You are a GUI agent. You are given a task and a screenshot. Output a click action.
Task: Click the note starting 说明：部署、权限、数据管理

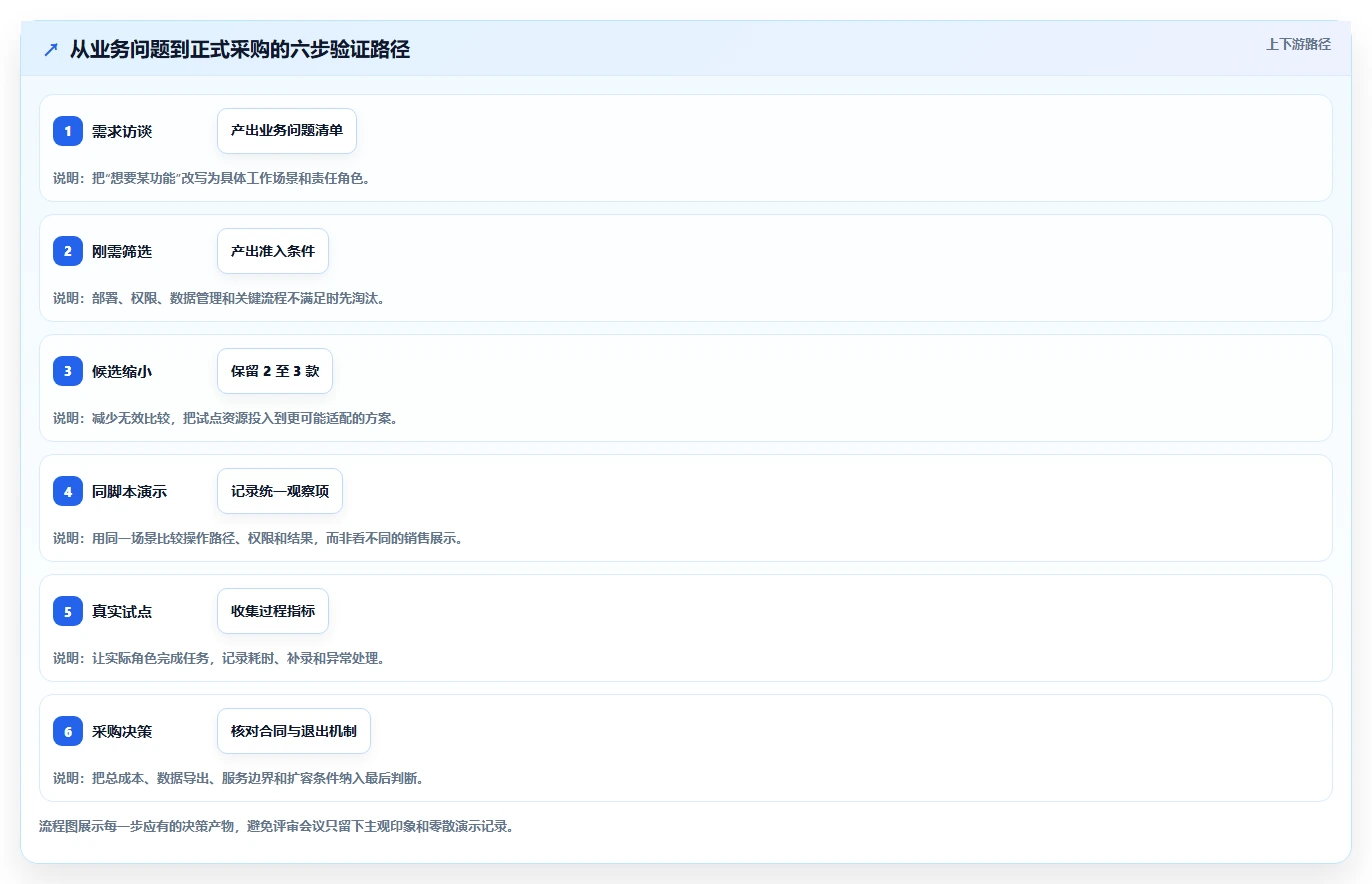click(x=219, y=298)
